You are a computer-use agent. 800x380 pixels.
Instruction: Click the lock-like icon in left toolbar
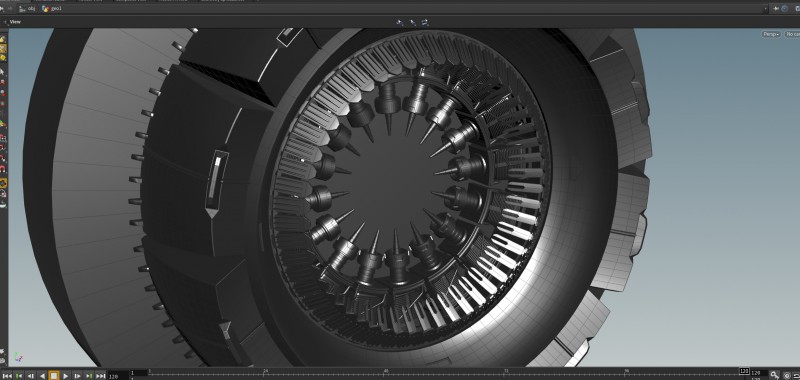[3, 194]
